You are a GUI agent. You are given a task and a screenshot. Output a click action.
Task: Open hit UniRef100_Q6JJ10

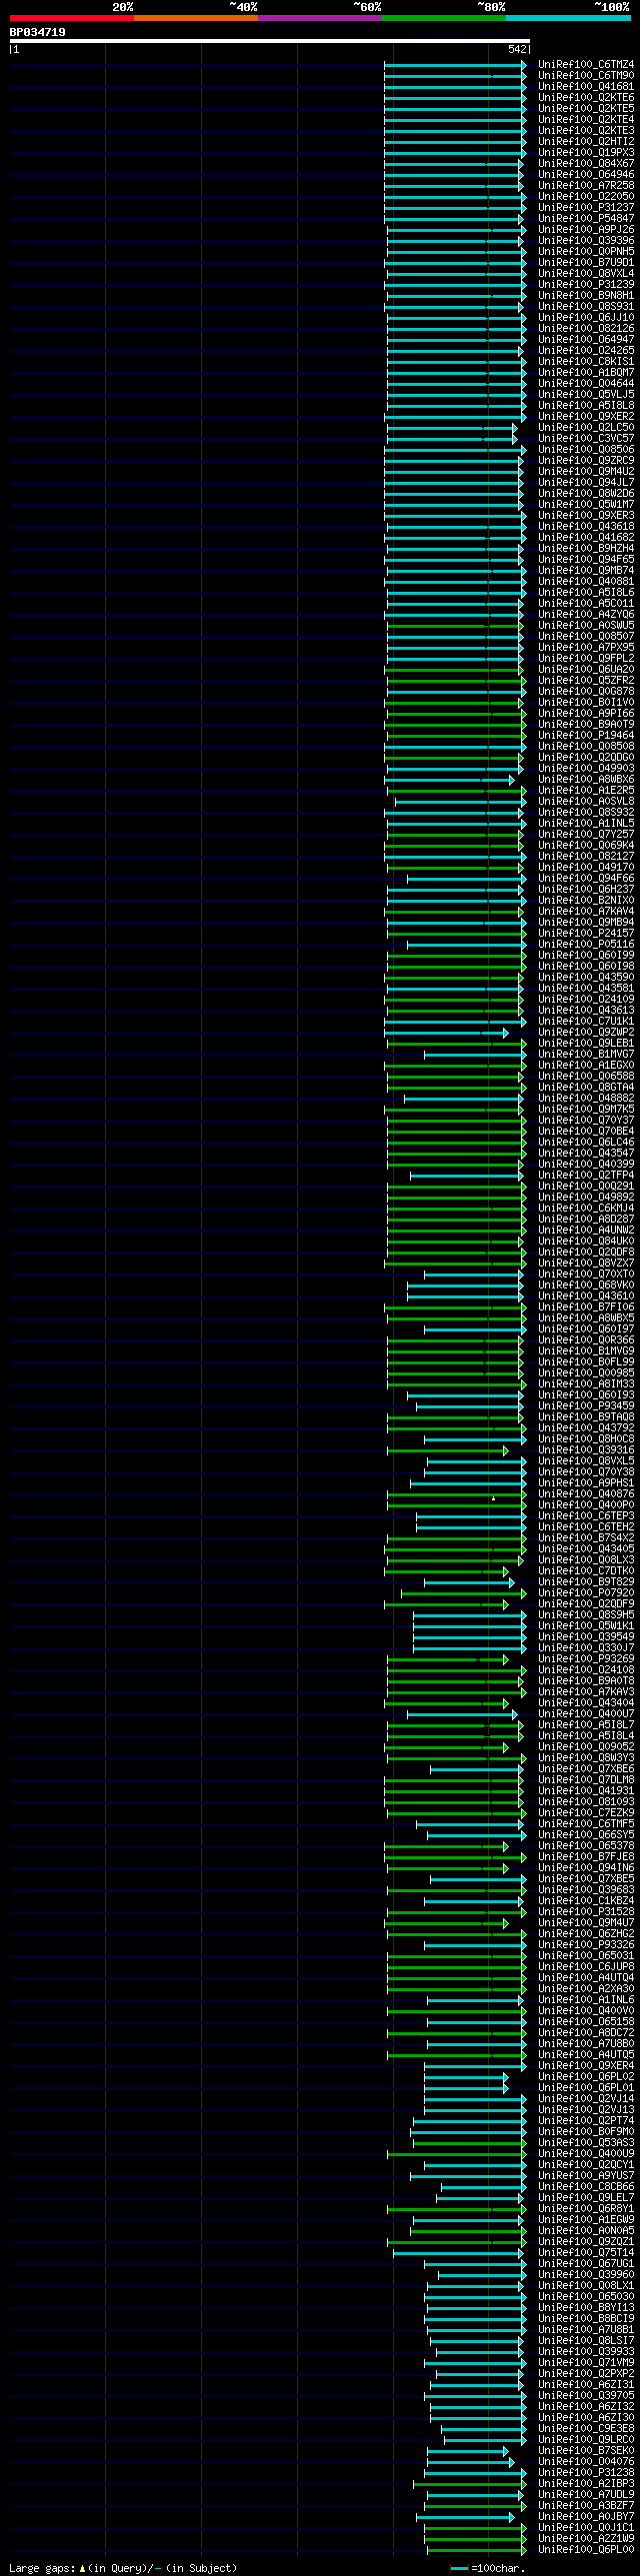pos(586,318)
